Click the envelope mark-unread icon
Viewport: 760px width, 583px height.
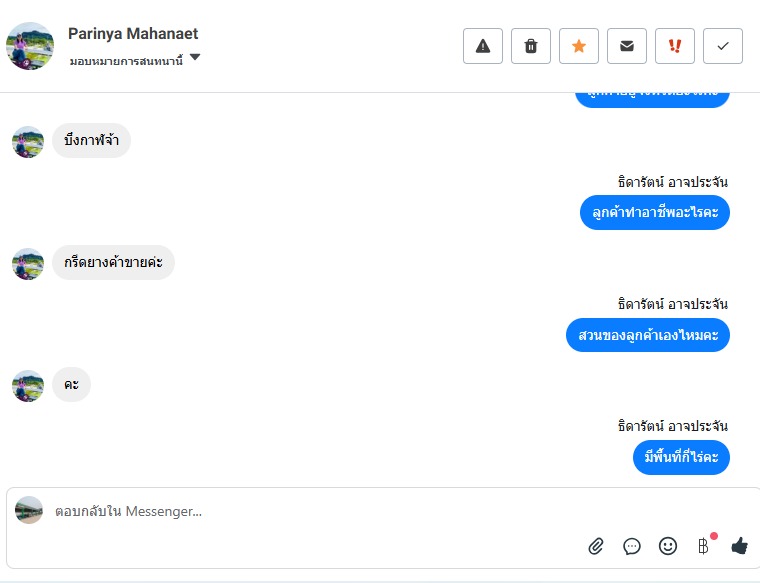tap(627, 46)
